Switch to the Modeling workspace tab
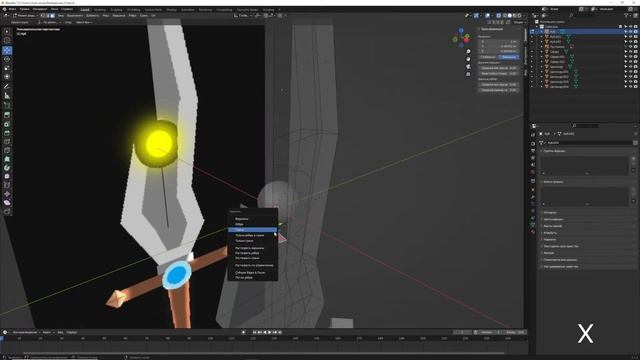This screenshot has width=640, height=360. tap(100, 9)
